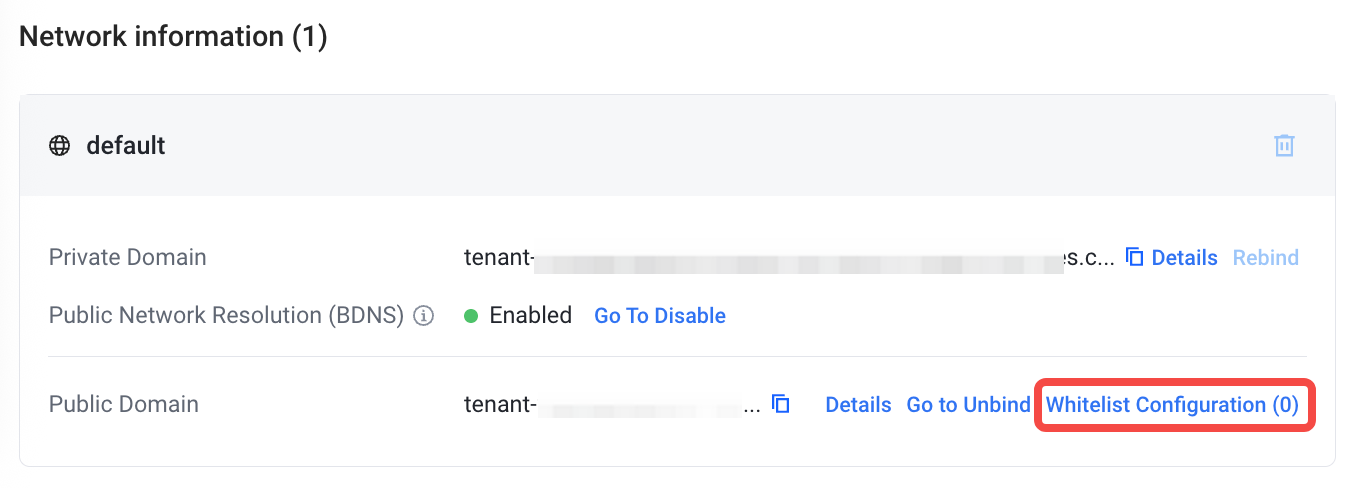The height and width of the screenshot is (488, 1354).
Task: Click Go to Unbind for Public Domain
Action: pyautogui.click(x=968, y=405)
